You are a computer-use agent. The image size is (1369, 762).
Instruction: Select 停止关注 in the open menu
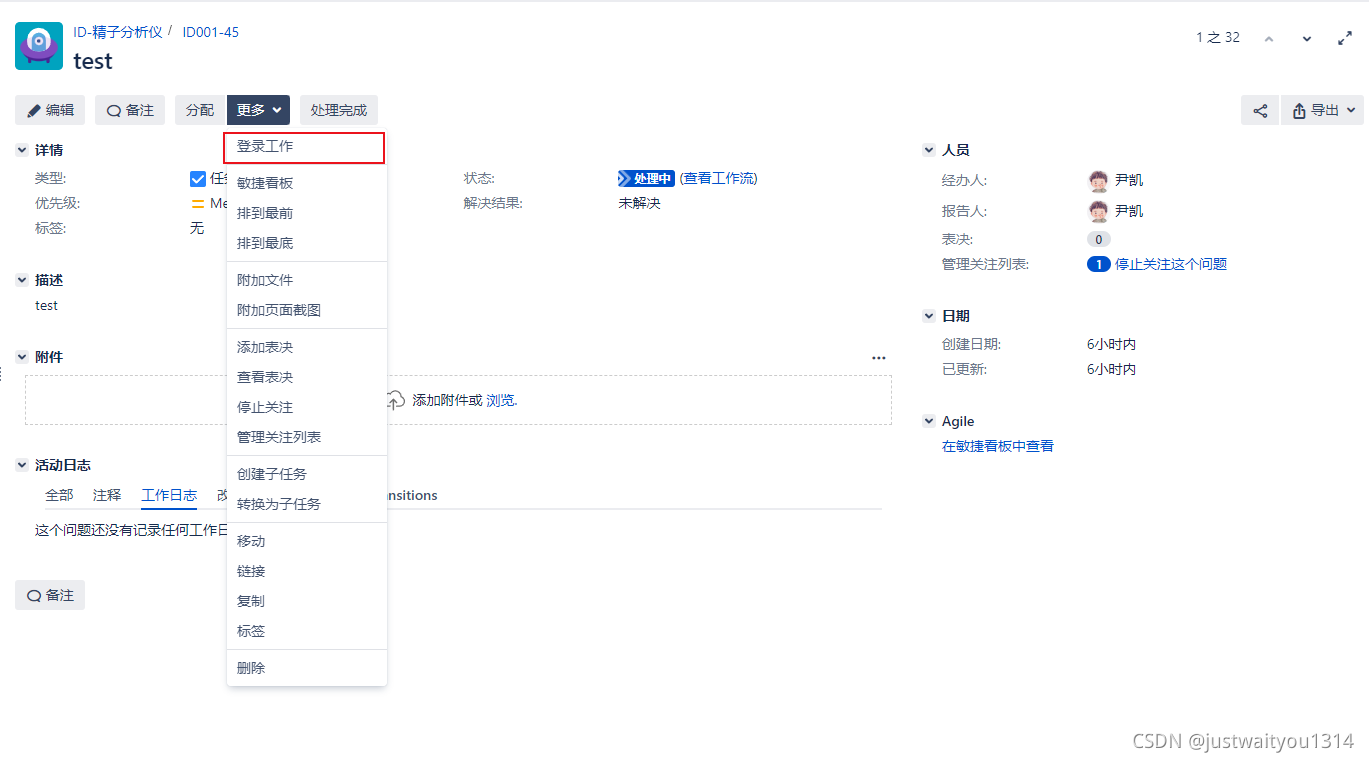[x=262, y=406]
